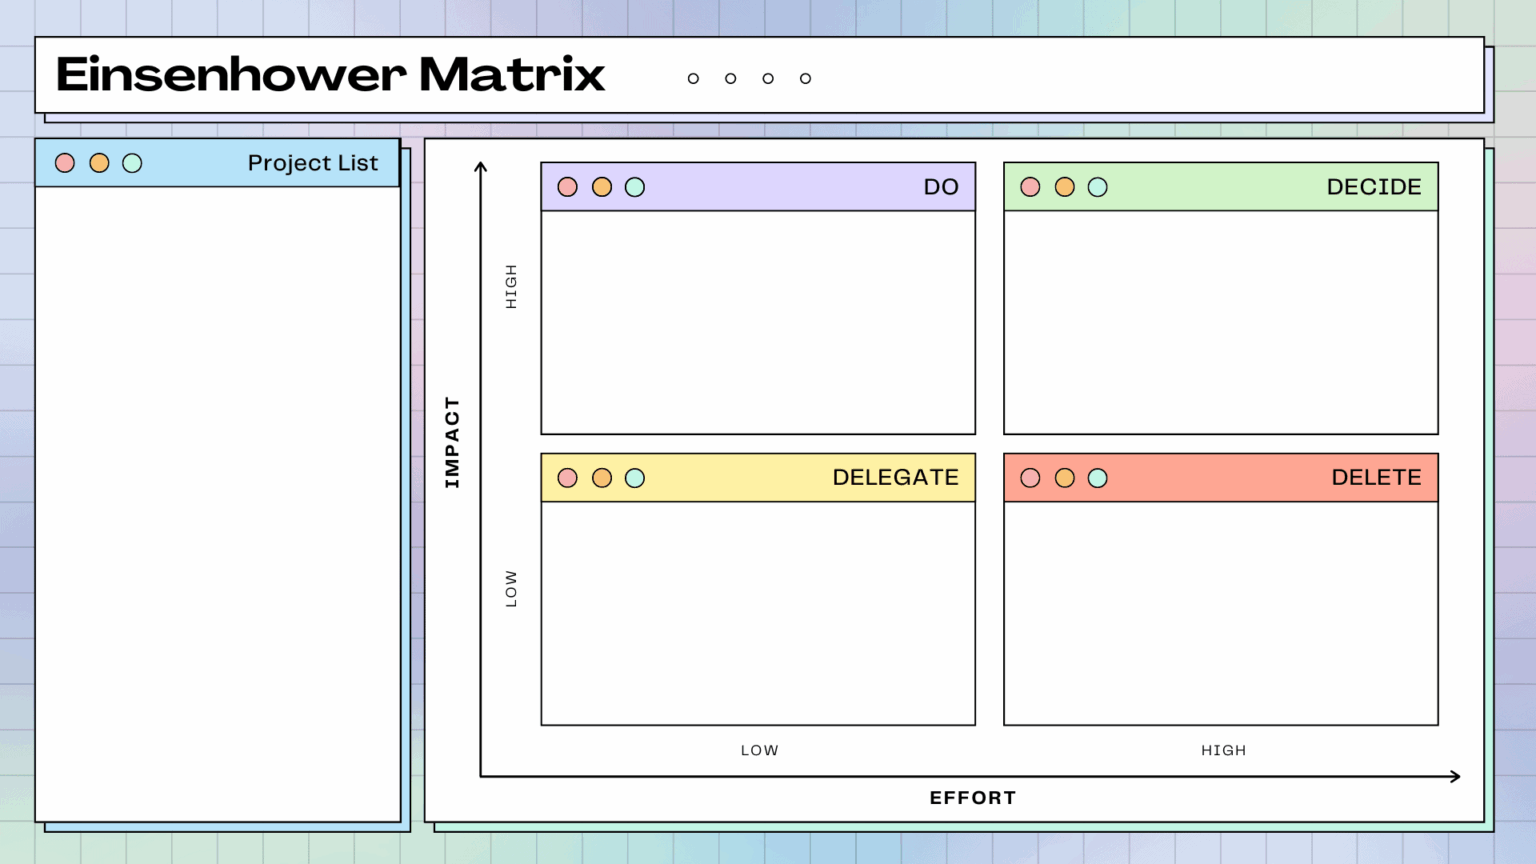
Task: Click the red circle on the DELEGATE panel
Action: [567, 477]
